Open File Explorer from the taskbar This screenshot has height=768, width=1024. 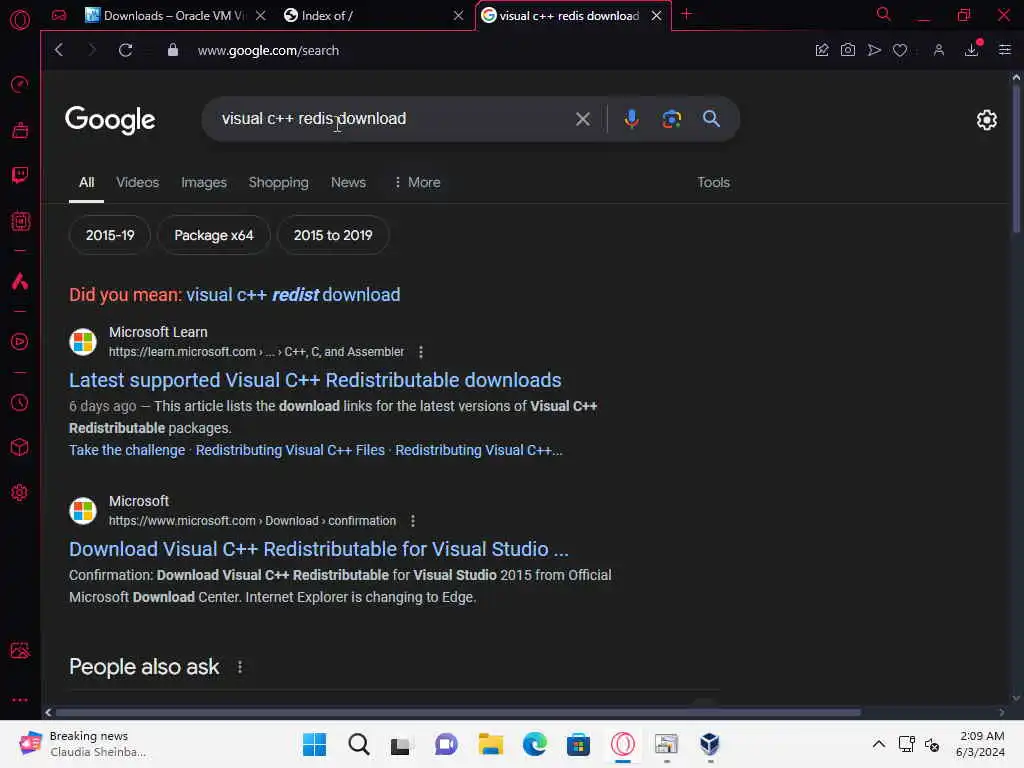490,744
